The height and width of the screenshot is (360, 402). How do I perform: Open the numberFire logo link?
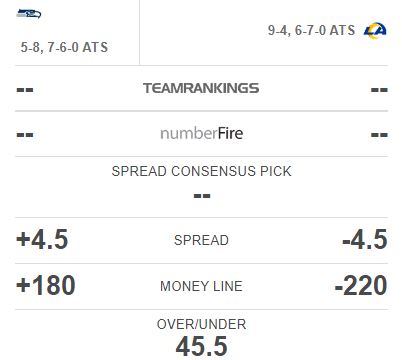pyautogui.click(x=201, y=134)
